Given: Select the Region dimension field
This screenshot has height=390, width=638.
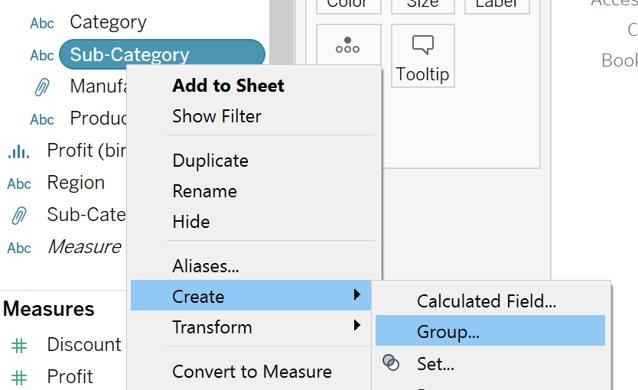Looking at the screenshot, I should point(76,183).
